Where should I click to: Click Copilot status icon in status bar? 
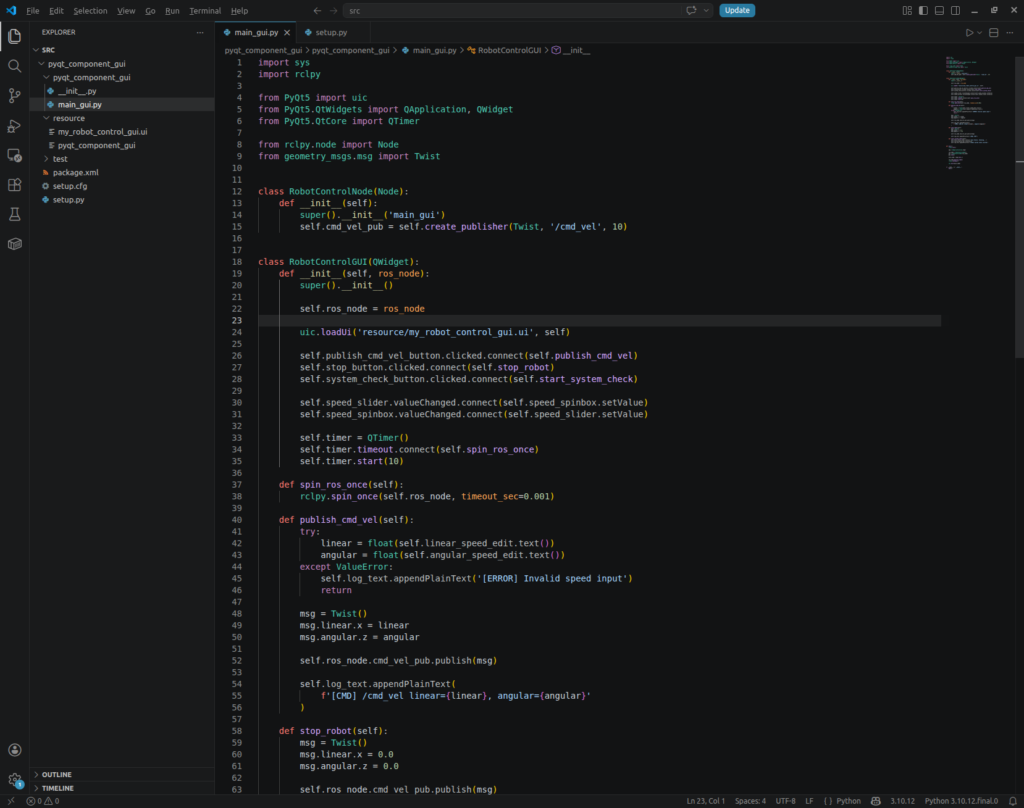(x=876, y=801)
